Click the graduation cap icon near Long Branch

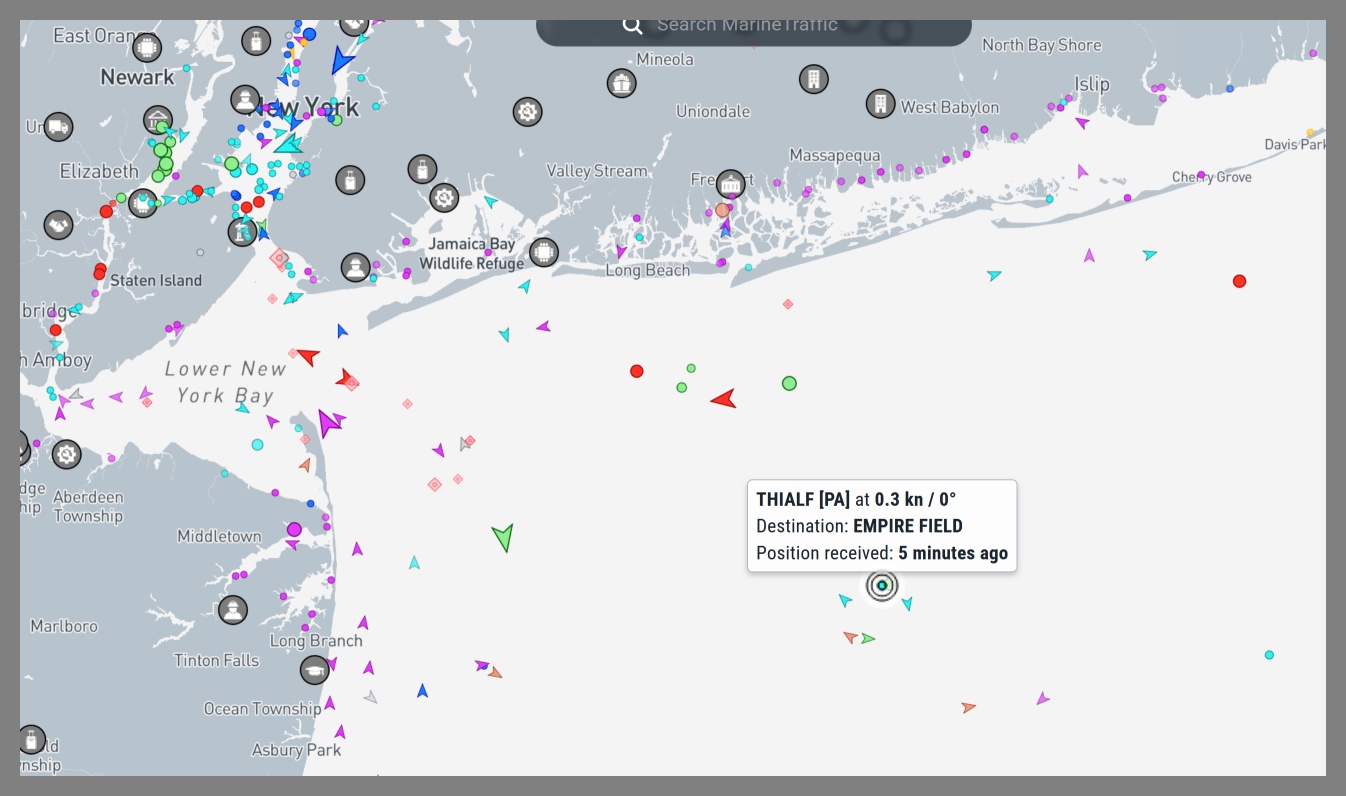click(315, 671)
